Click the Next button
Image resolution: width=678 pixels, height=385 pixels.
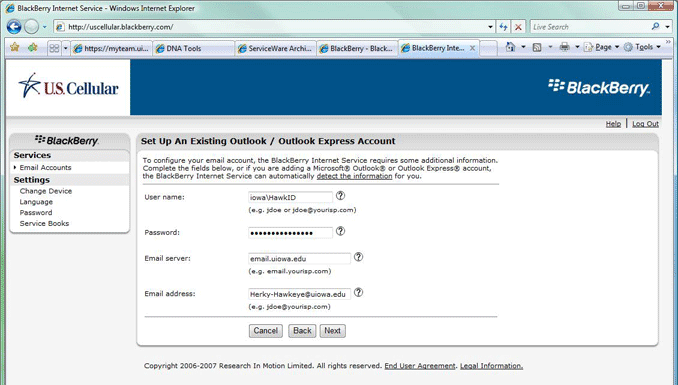(333, 331)
